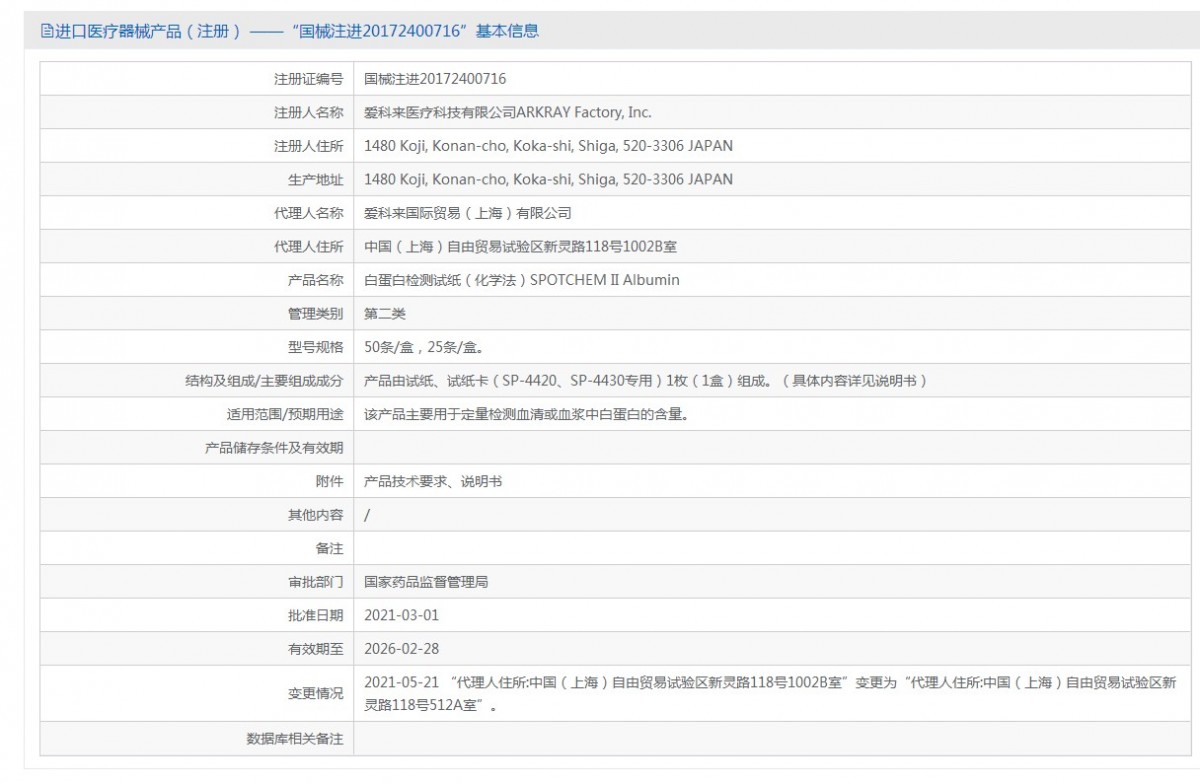Click the 生产地址 label
The width and height of the screenshot is (1200, 783).
click(316, 179)
